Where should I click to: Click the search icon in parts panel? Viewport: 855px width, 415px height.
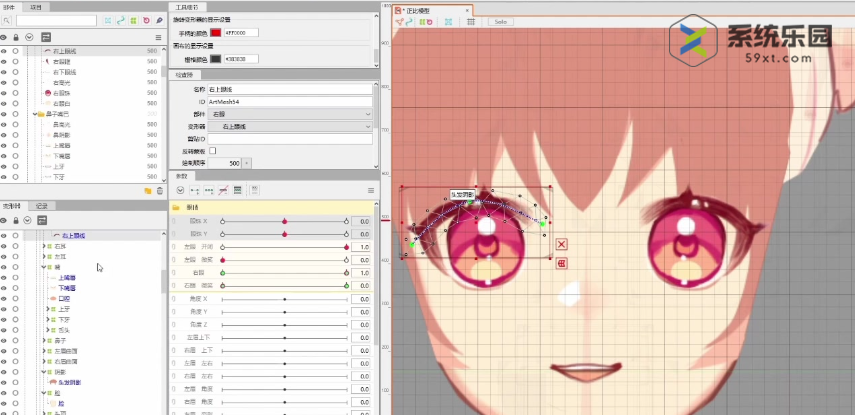[x=8, y=20]
